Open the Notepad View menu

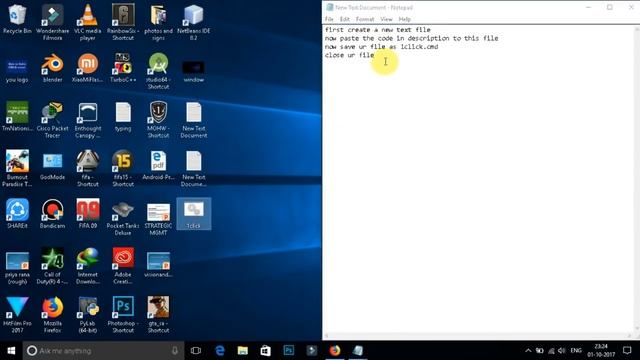coord(386,19)
